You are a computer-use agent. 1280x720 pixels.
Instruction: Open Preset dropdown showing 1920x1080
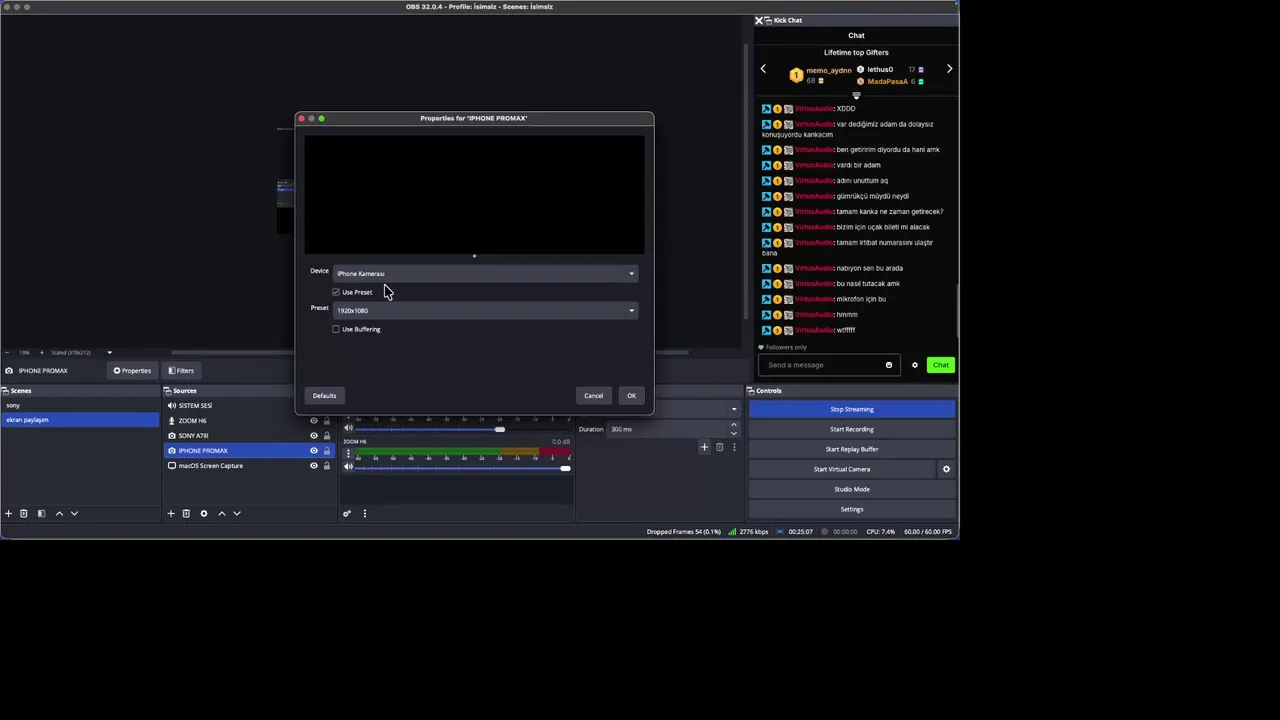485,310
